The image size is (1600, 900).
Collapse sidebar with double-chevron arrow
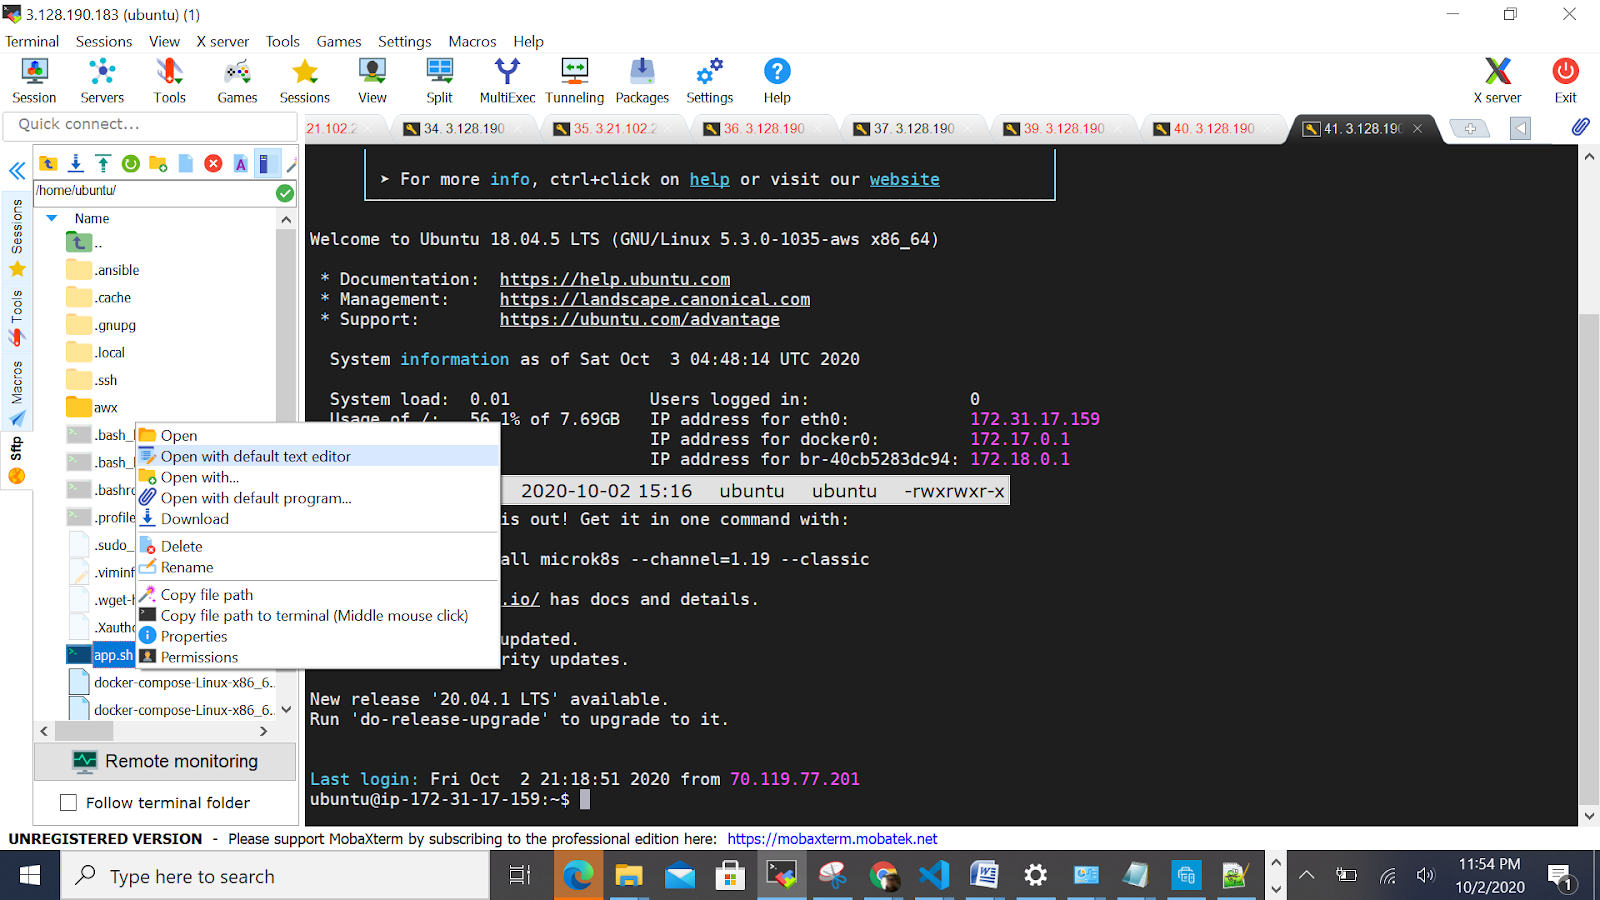pos(17,171)
